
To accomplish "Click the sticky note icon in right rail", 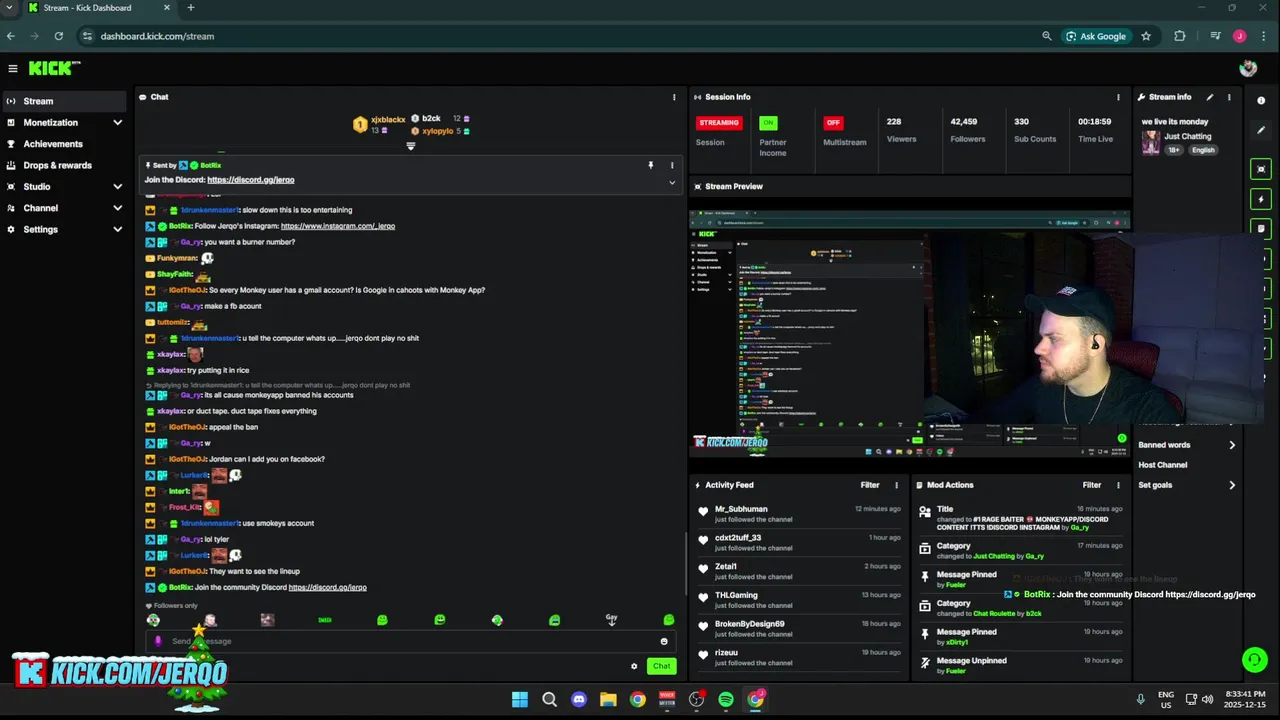I will point(1261,228).
